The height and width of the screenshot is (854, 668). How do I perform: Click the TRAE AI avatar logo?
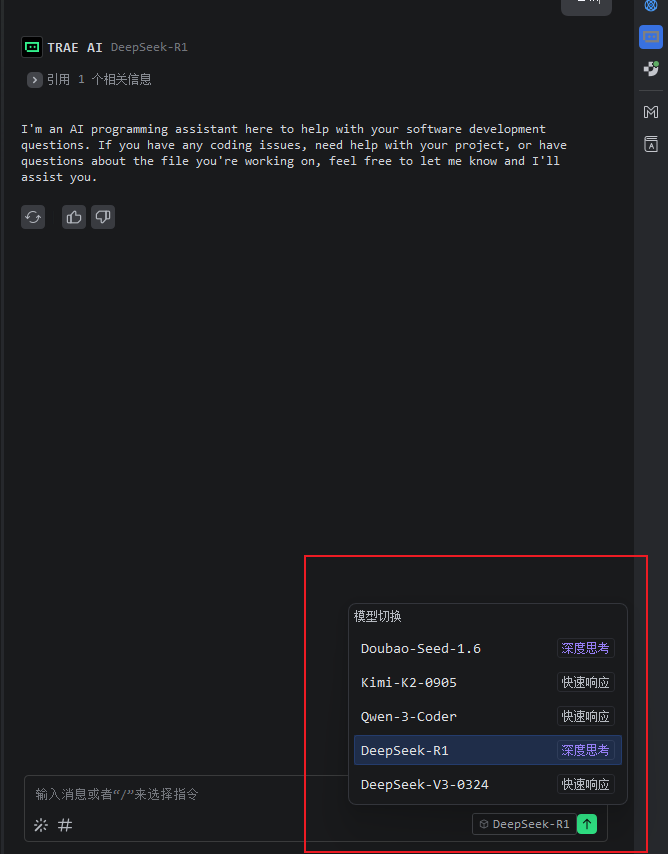coord(32,47)
